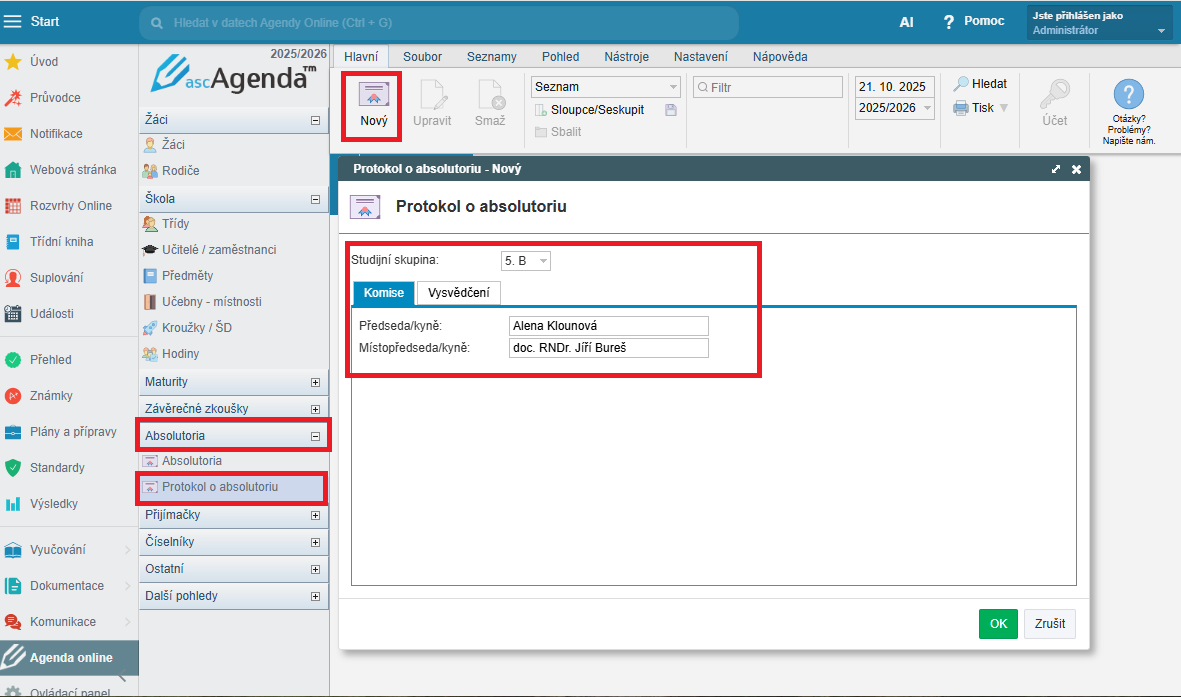1181x697 pixels.
Task: Open the Otázky help question icon
Action: coord(1128,96)
